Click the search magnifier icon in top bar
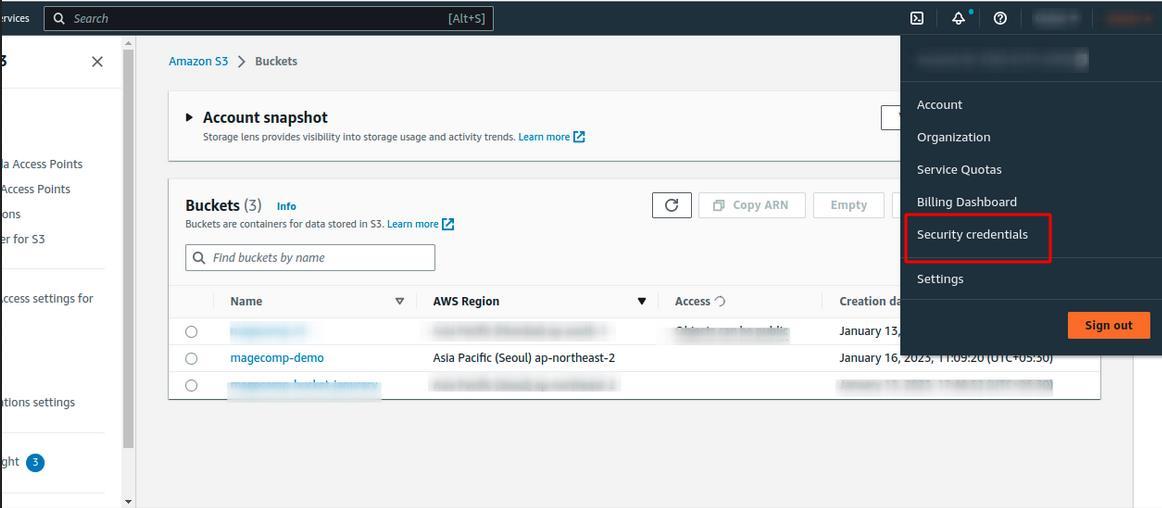The image size is (1162, 508). click(59, 19)
